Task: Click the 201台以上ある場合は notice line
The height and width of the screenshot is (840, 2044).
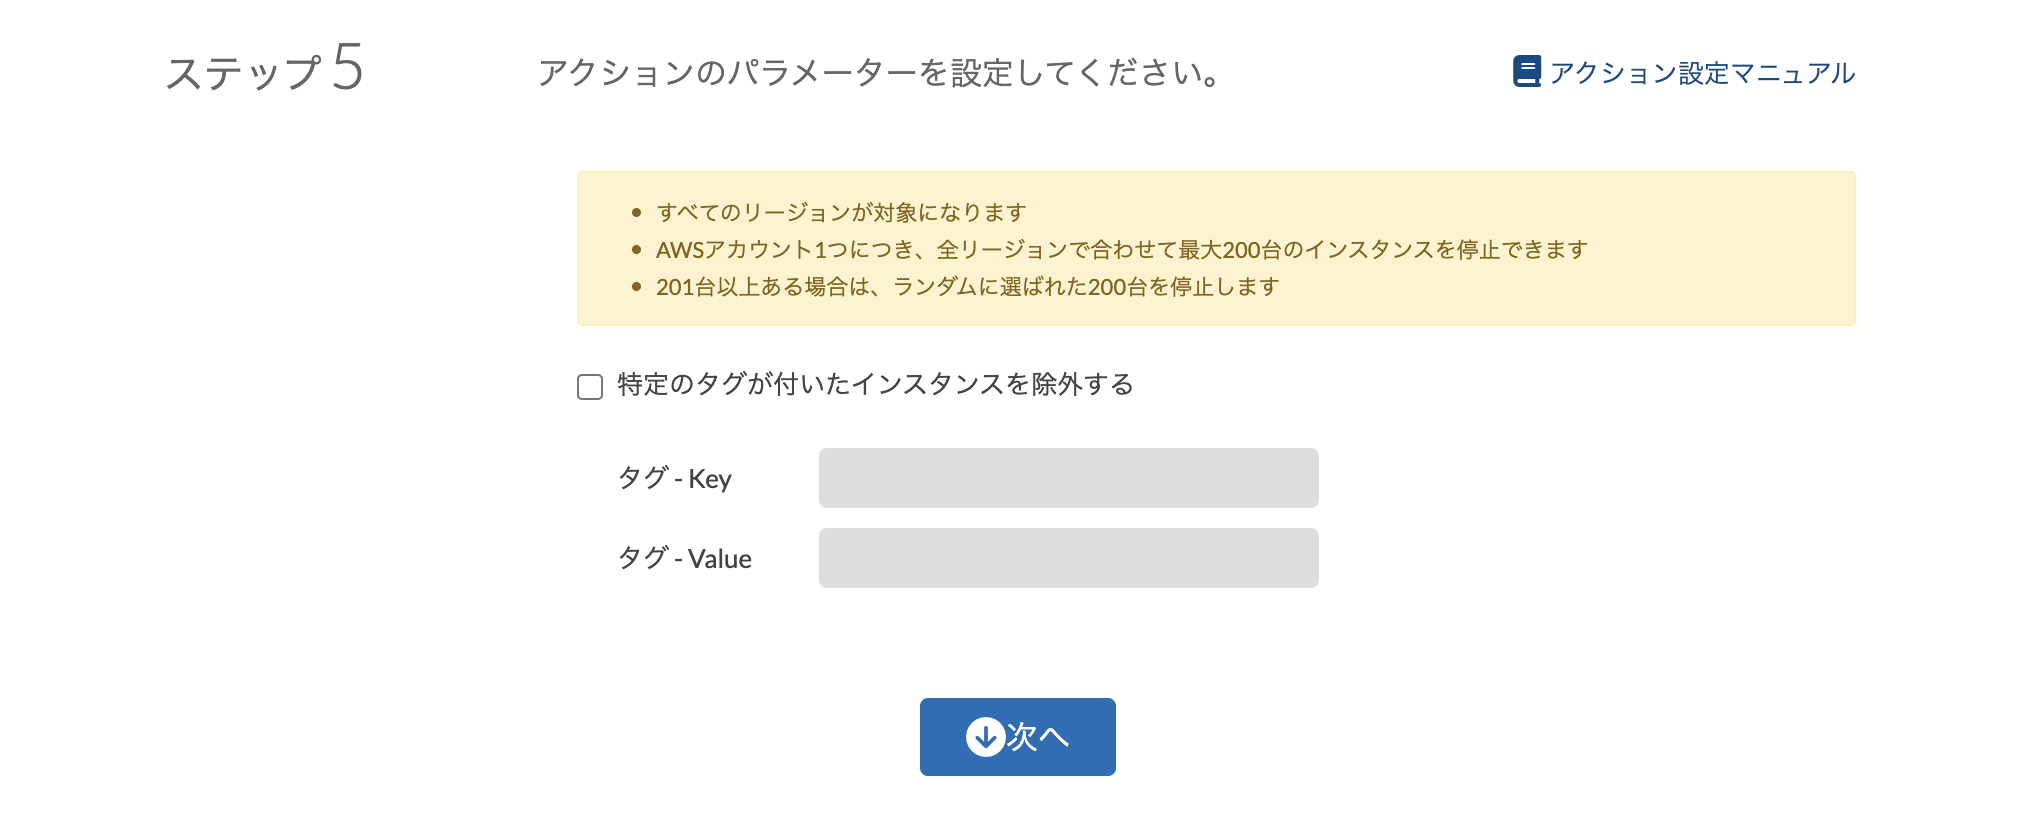Action: (967, 287)
